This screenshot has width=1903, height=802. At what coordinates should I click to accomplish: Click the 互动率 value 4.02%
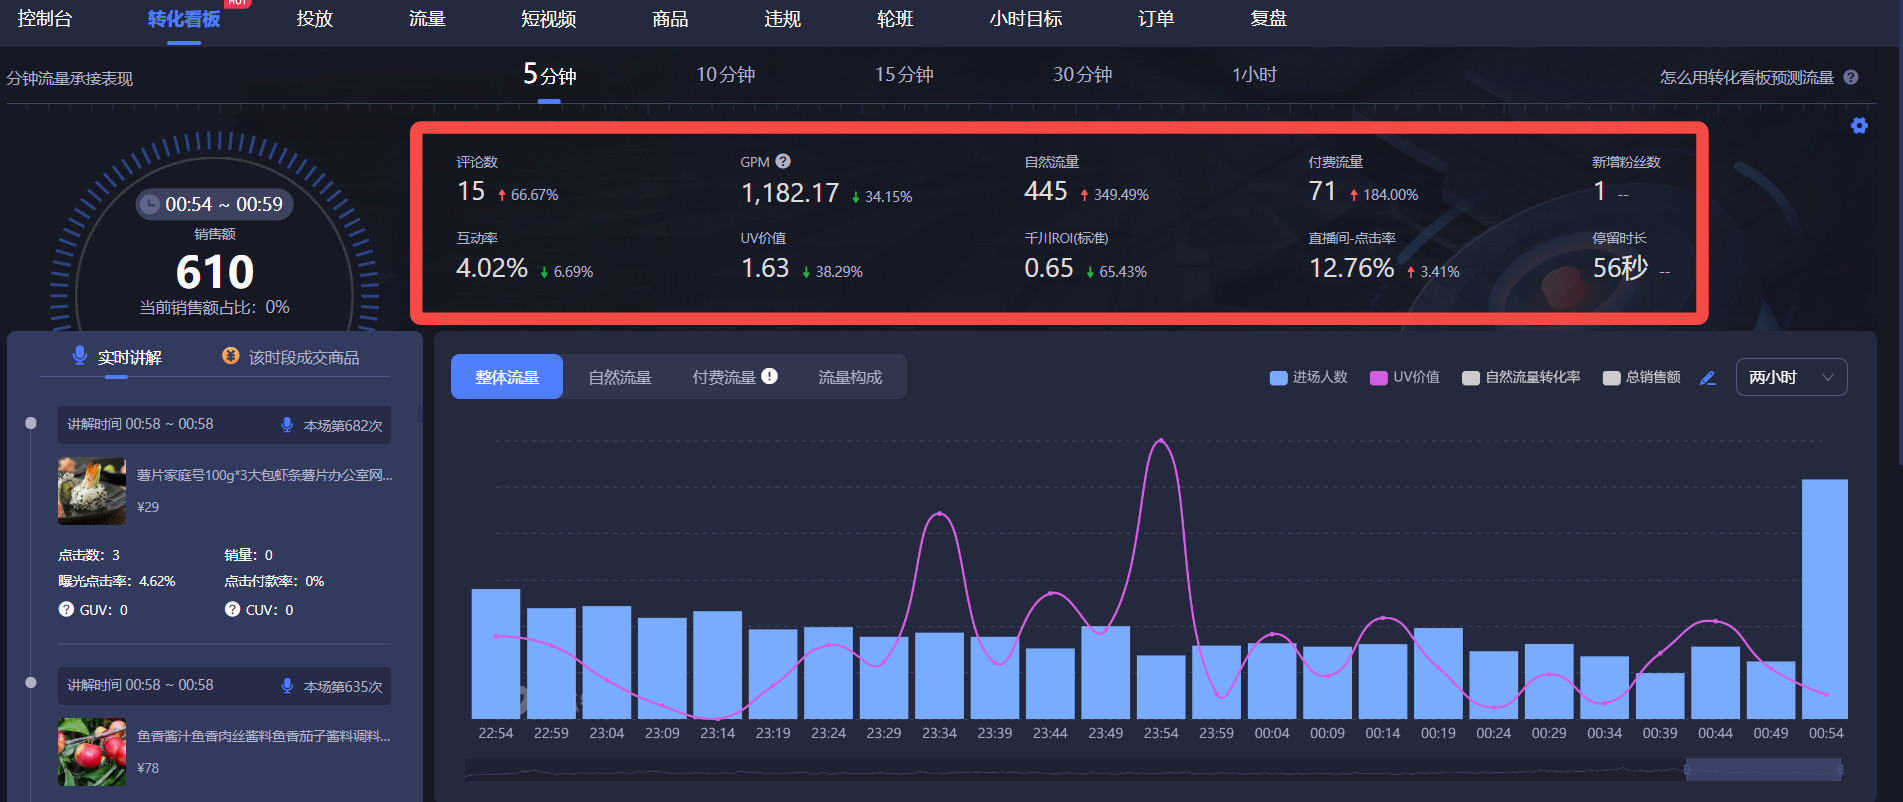point(492,268)
